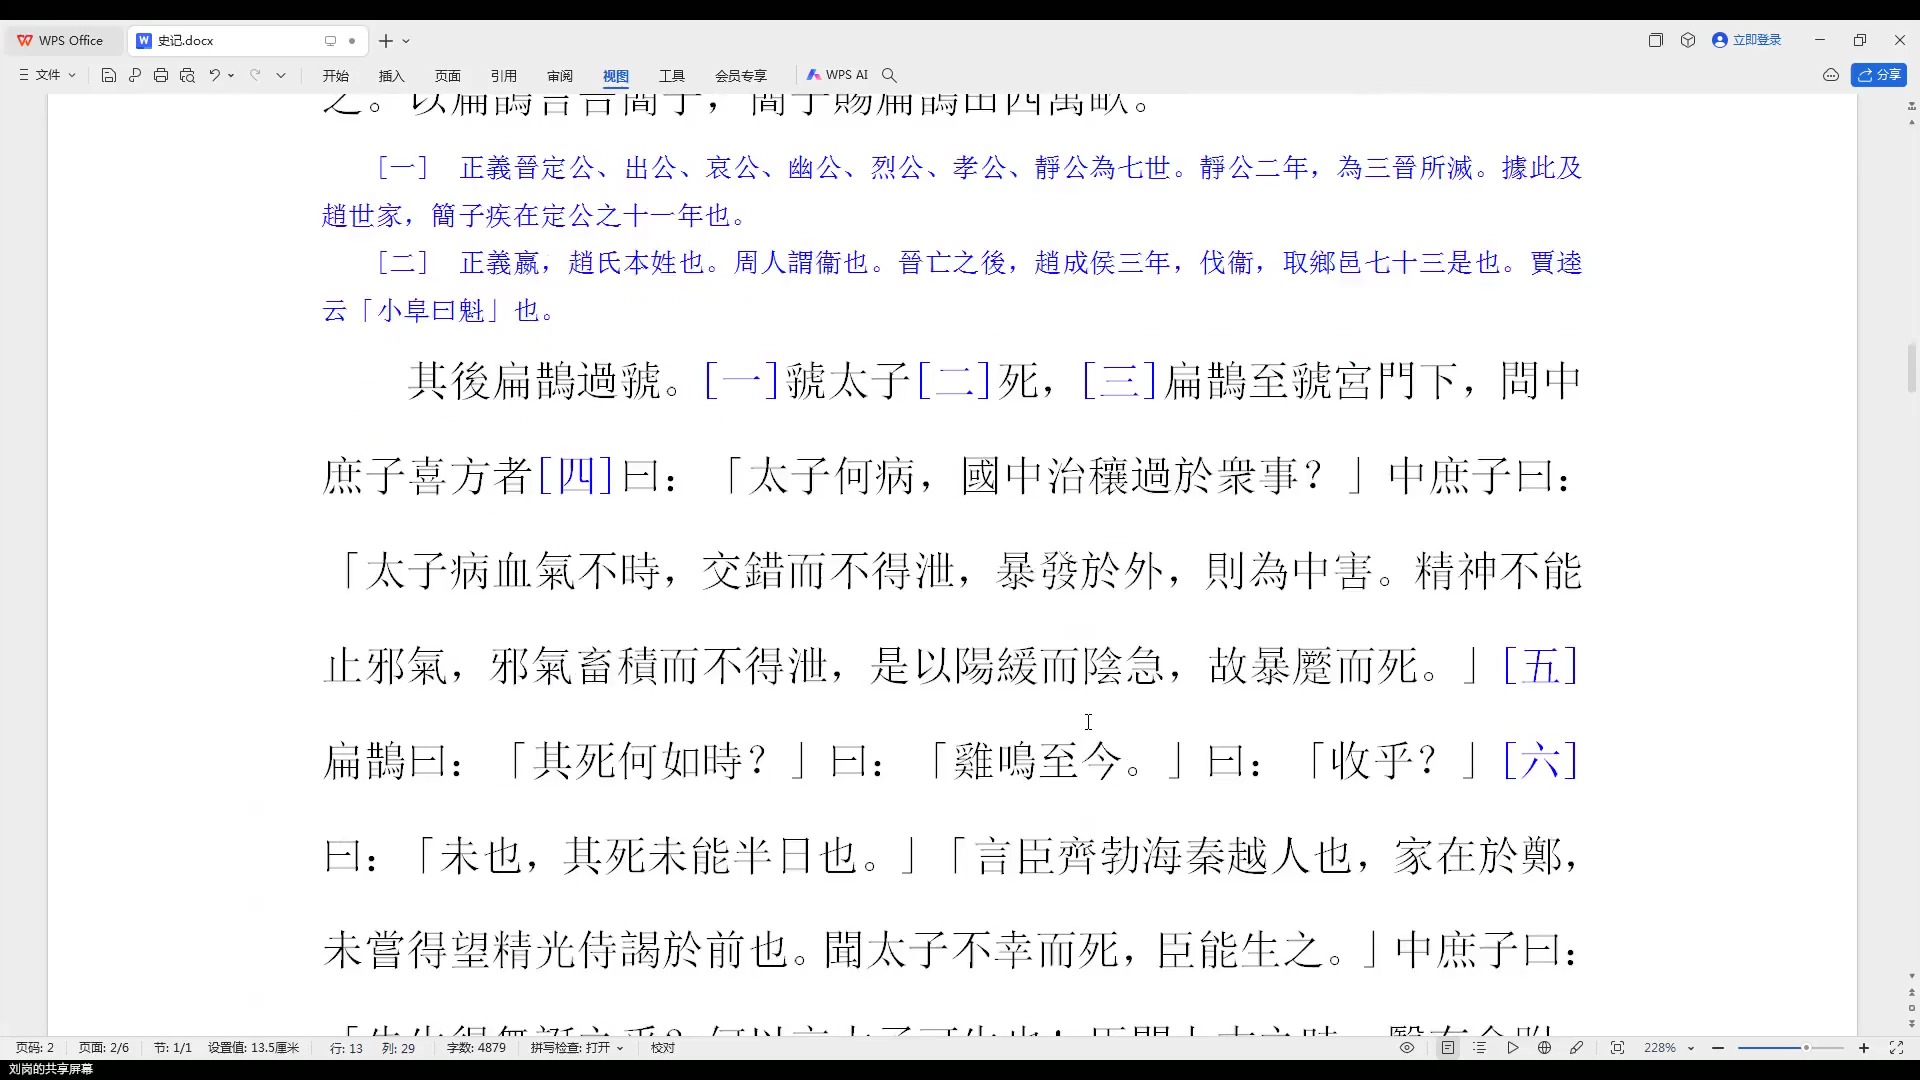Open the 引用 ribbon tab

pyautogui.click(x=504, y=76)
